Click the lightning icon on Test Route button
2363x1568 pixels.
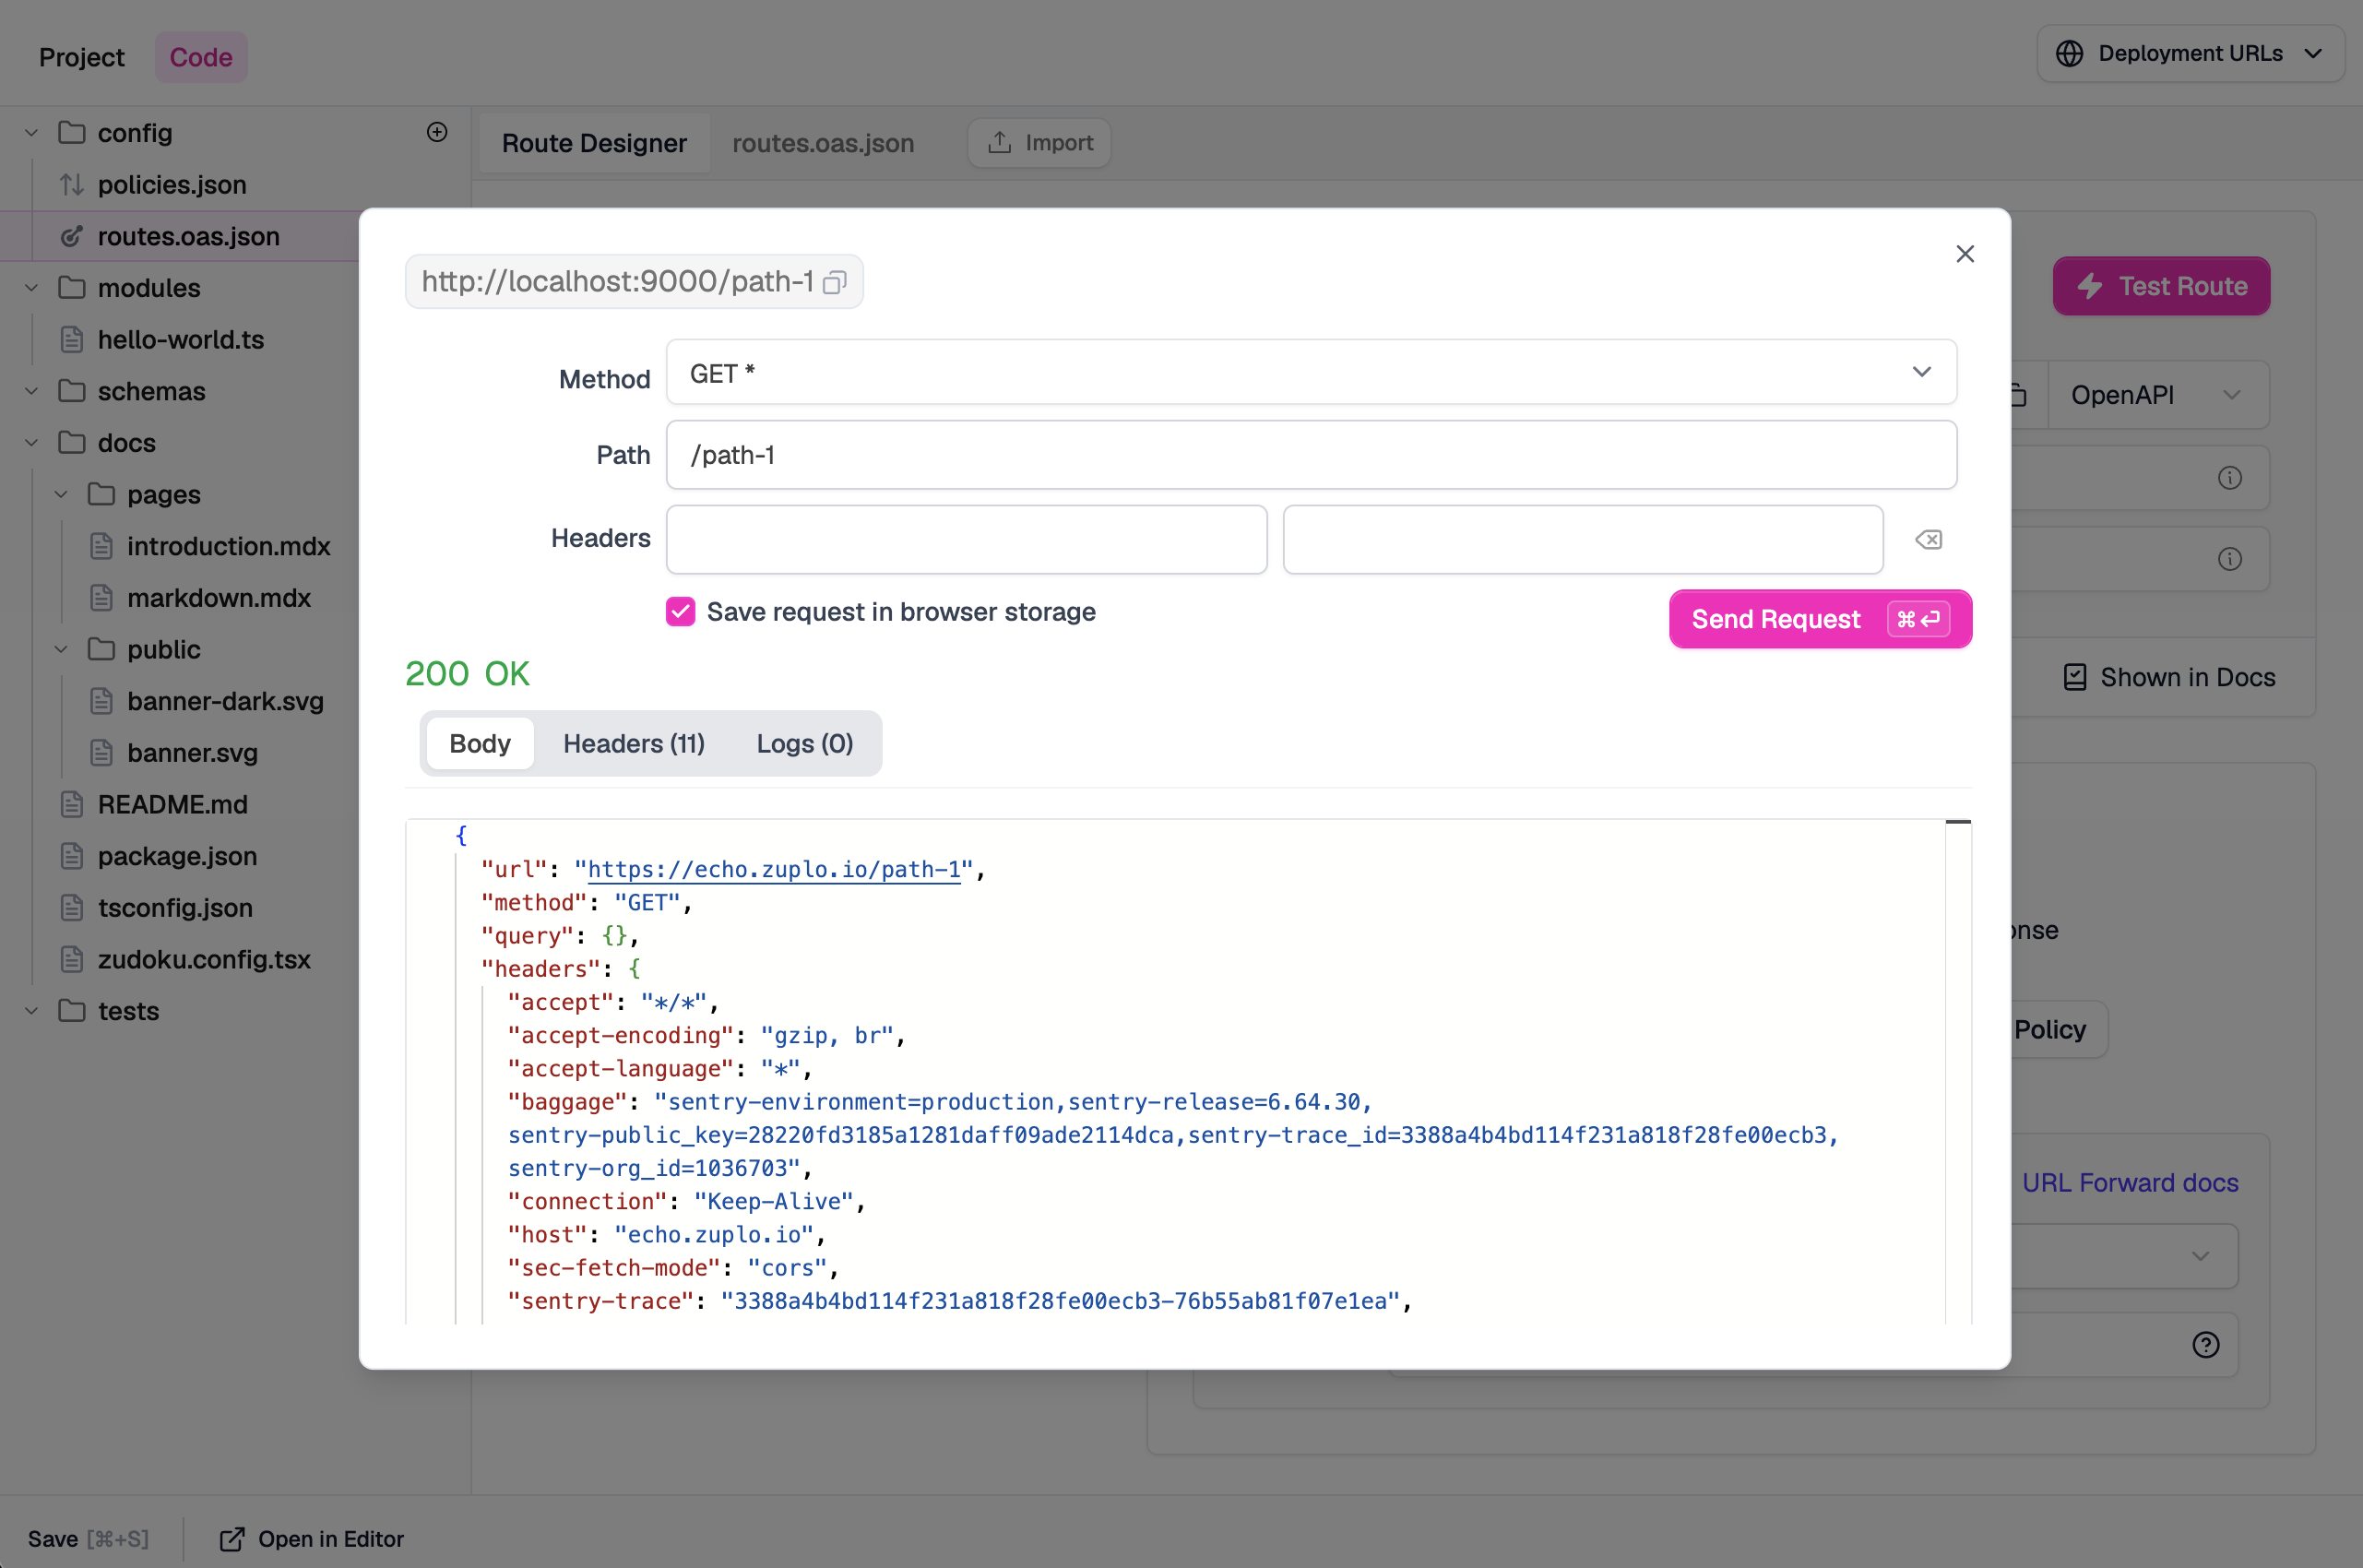pyautogui.click(x=2089, y=286)
